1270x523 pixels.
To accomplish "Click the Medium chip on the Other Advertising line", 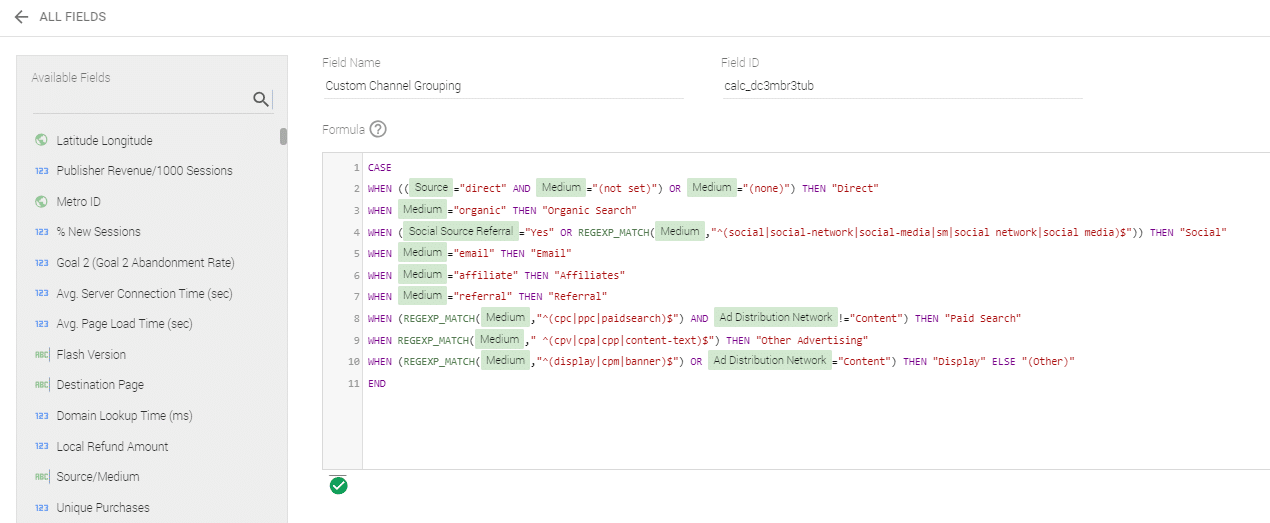I will tap(500, 340).
